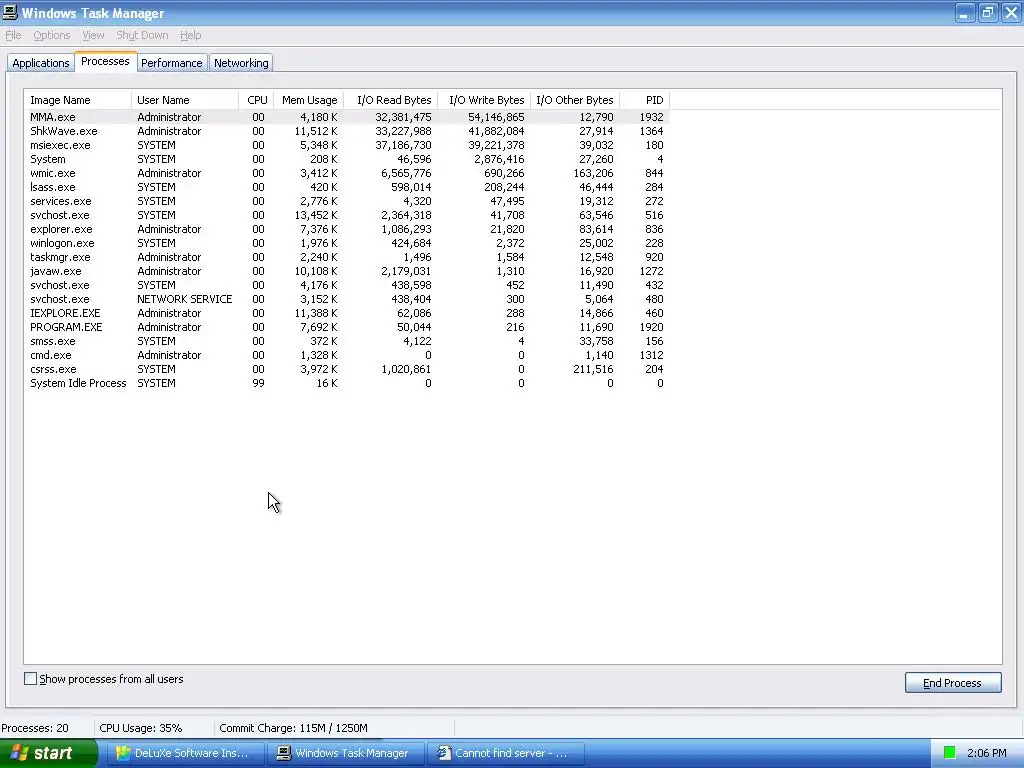Click the End Process button

tap(953, 682)
